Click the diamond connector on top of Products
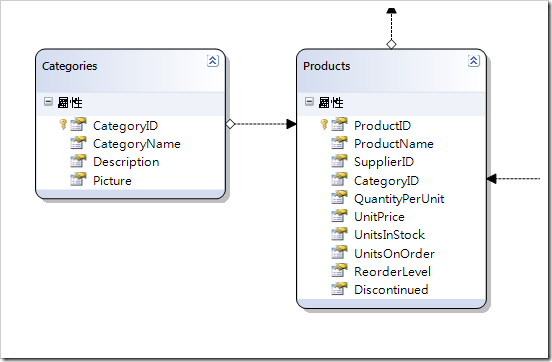Image resolution: width=552 pixels, height=362 pixels. tap(391, 44)
